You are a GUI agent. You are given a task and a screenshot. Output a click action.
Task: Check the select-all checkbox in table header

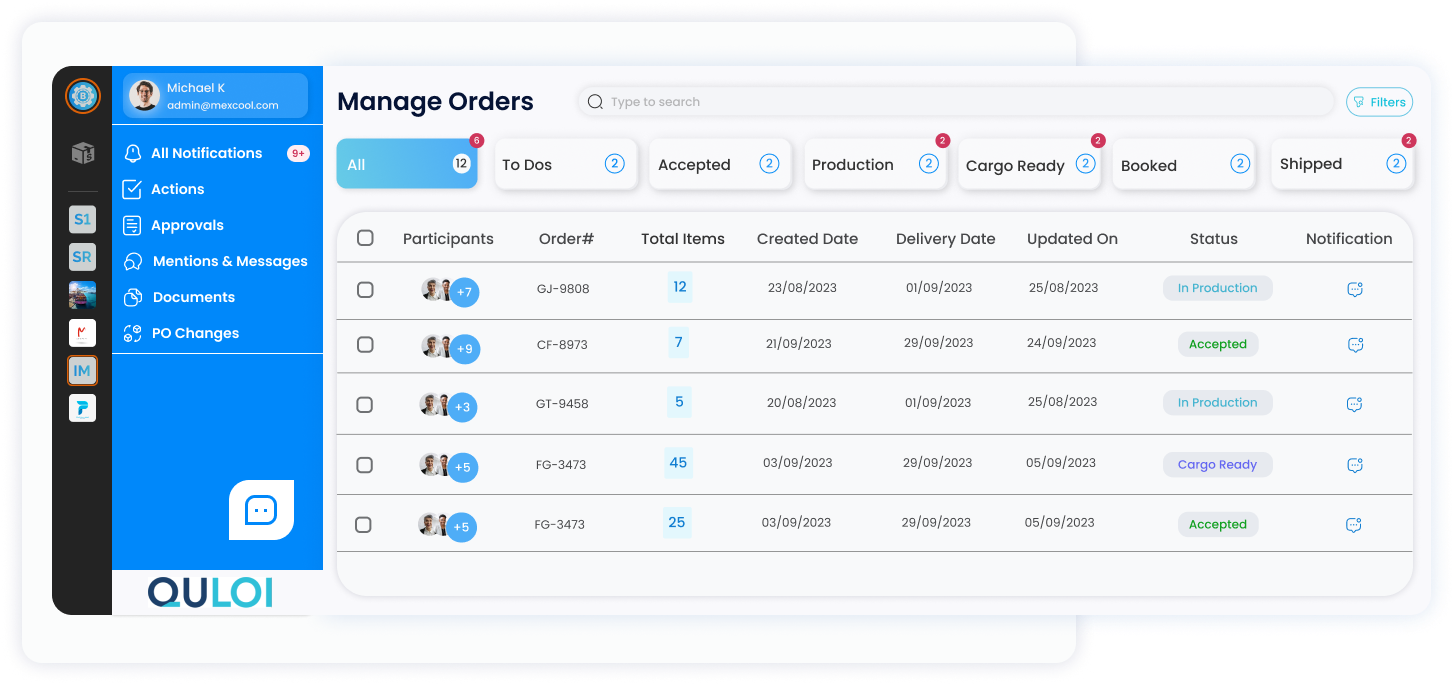tap(365, 238)
